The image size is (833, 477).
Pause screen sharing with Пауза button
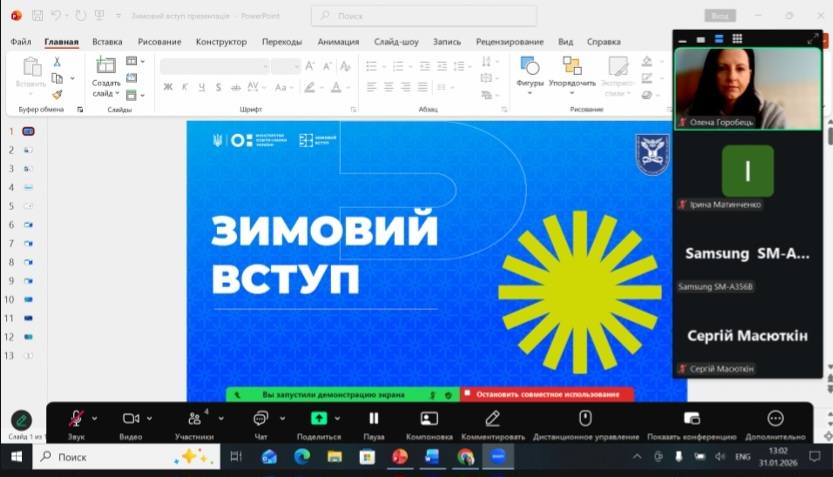coord(374,418)
